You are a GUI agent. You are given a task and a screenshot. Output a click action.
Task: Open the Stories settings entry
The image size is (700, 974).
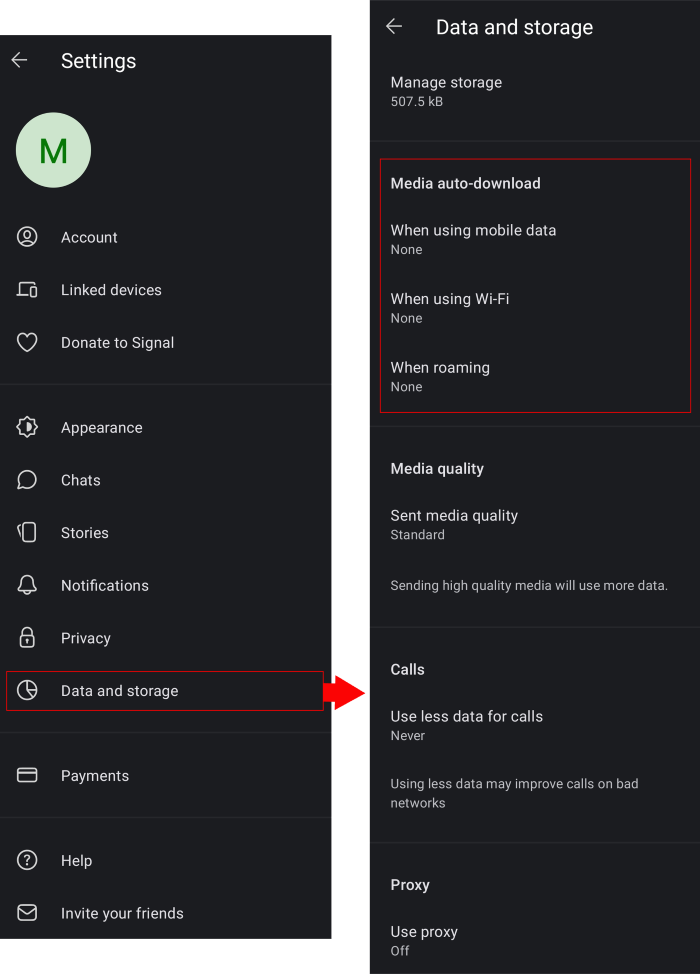coord(85,533)
